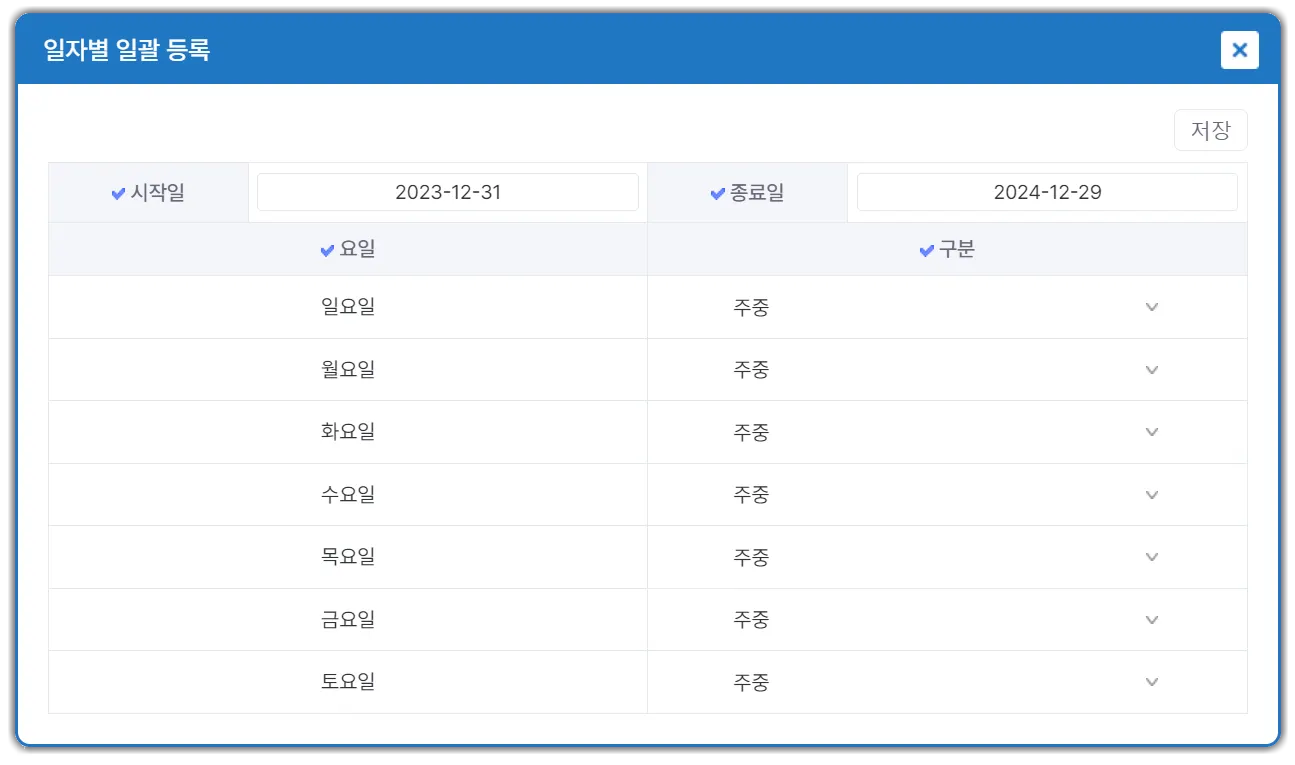Select the 일요일 row label
1295x765 pixels.
point(348,307)
